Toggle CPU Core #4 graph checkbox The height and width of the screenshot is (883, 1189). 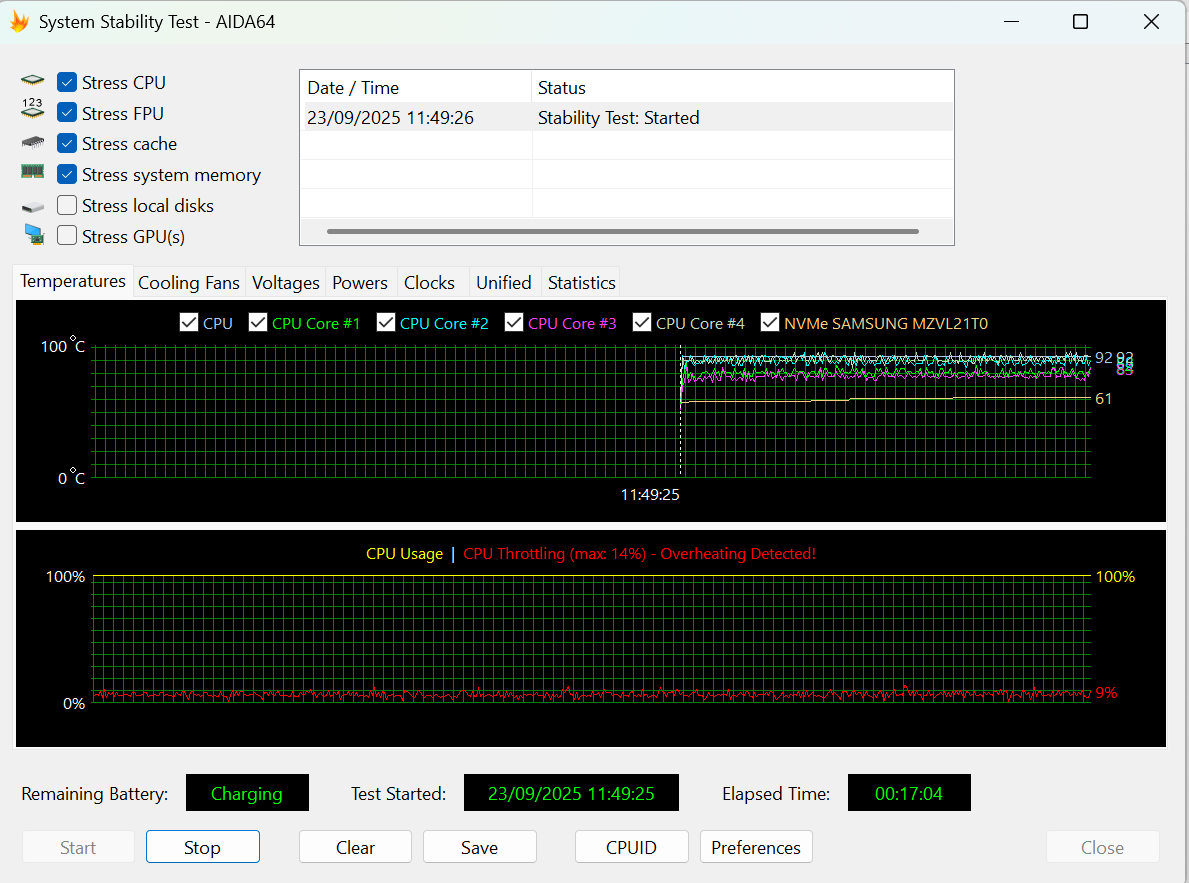click(642, 322)
